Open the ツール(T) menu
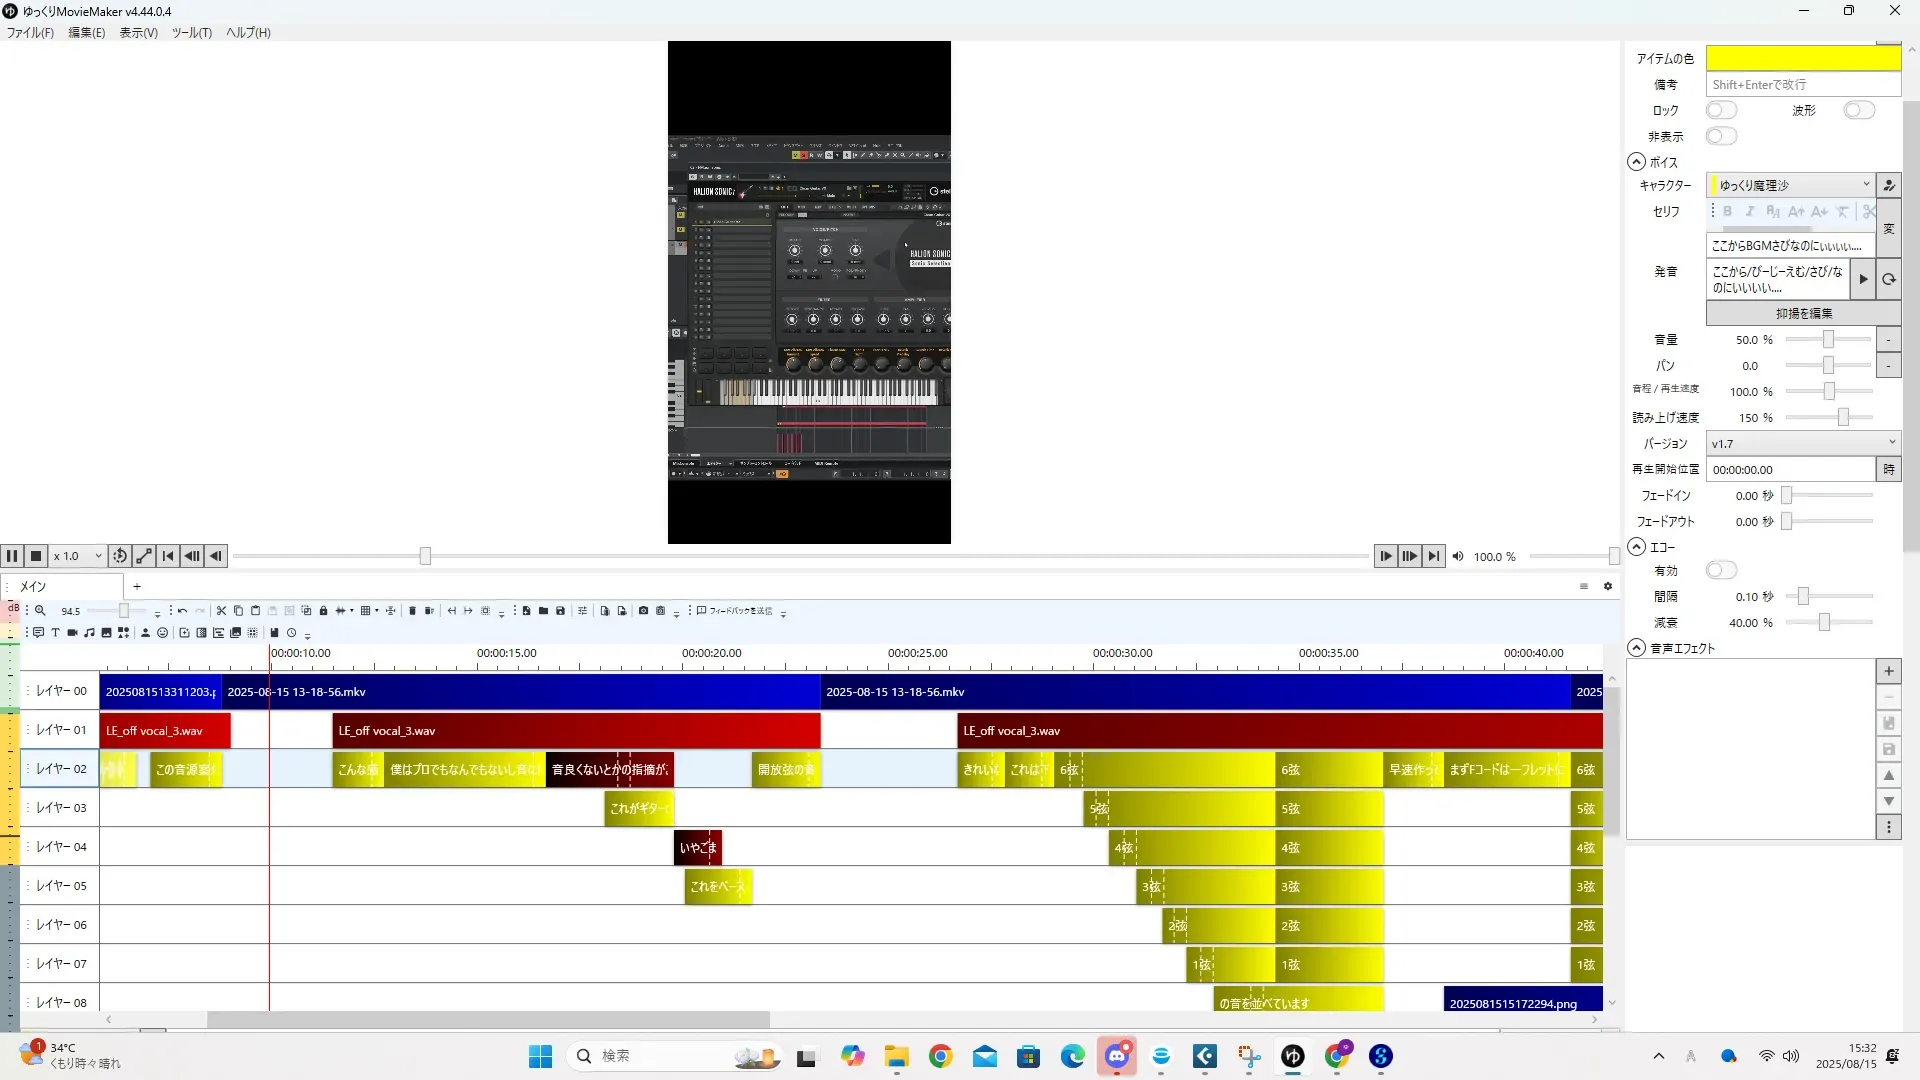The height and width of the screenshot is (1080, 1920). tap(191, 32)
